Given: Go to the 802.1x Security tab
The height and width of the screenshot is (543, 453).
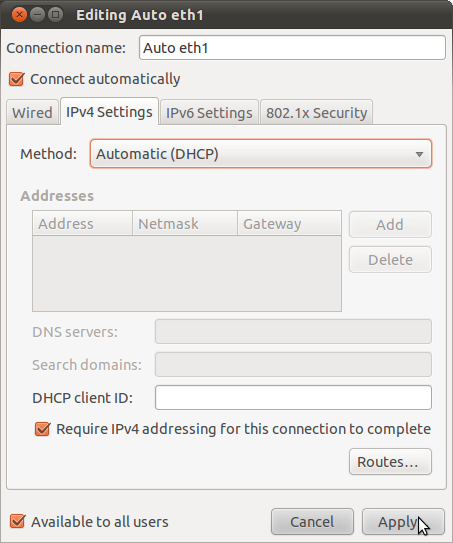Looking at the screenshot, I should (x=317, y=113).
